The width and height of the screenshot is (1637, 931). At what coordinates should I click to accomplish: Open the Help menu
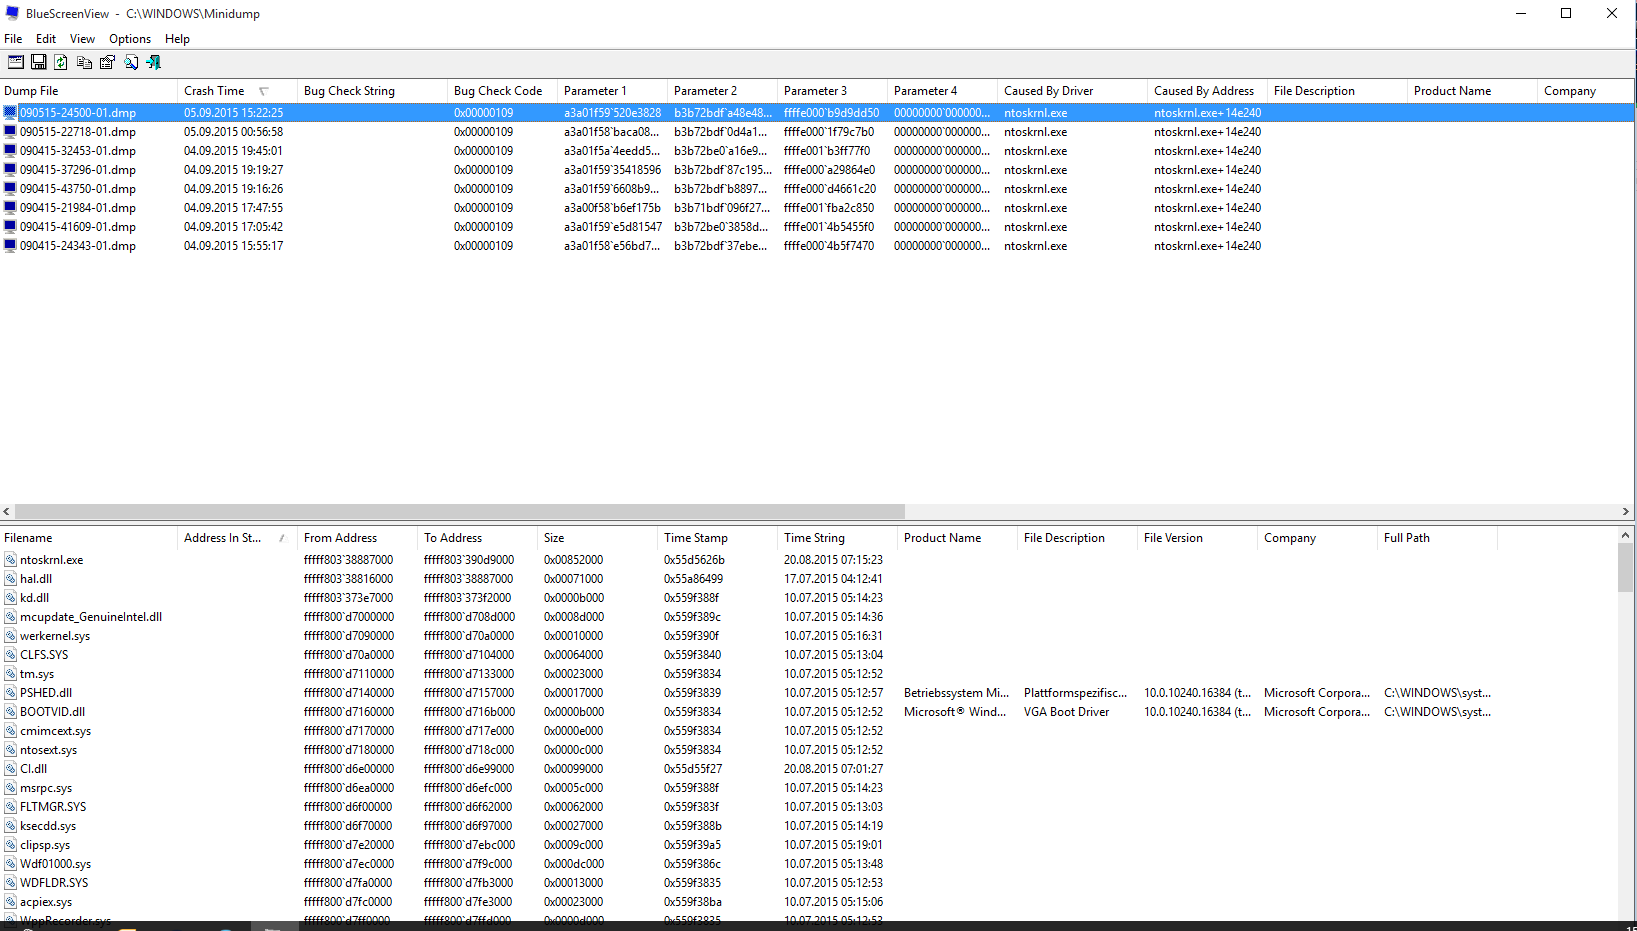177,39
